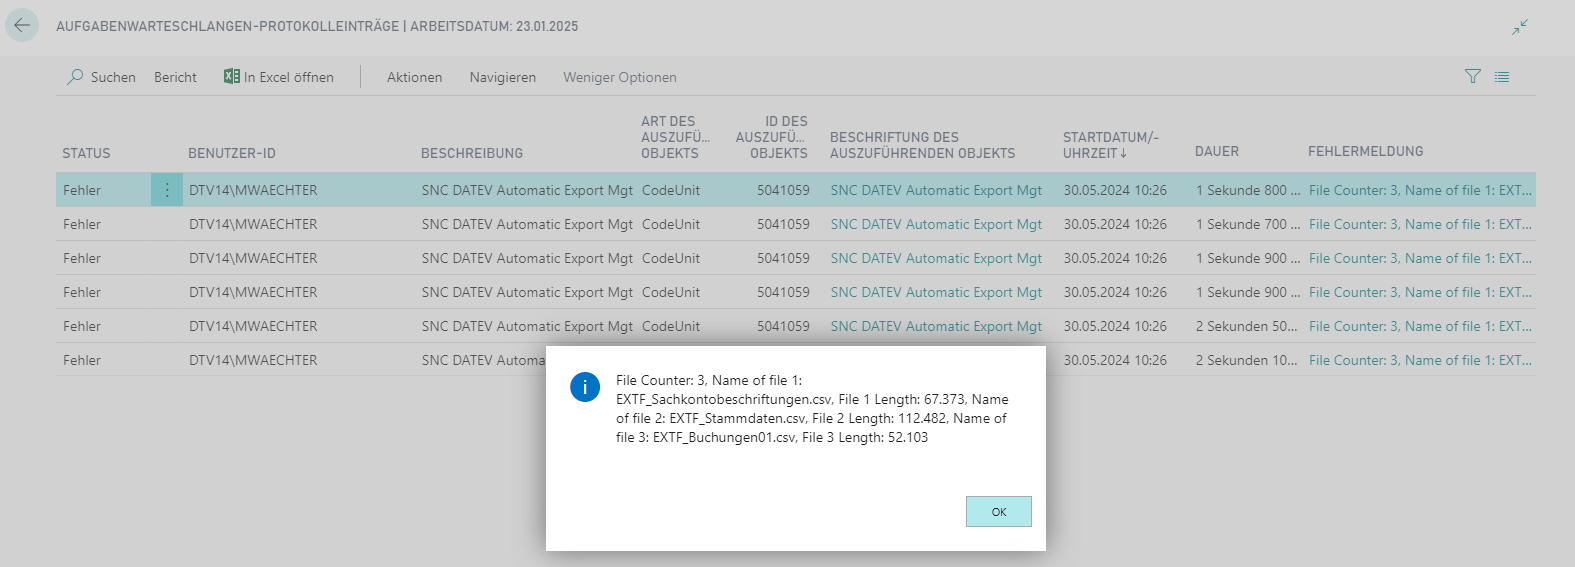Screen dimensions: 1575x567
Task: Click the Status column header
Action: (x=86, y=153)
